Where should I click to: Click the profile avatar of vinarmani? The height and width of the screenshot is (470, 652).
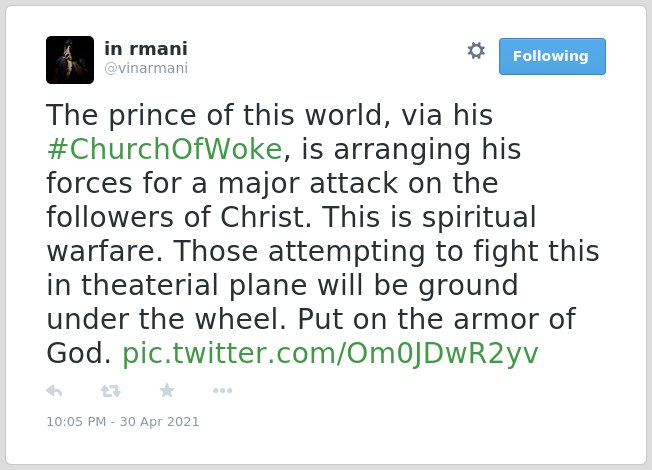70,60
